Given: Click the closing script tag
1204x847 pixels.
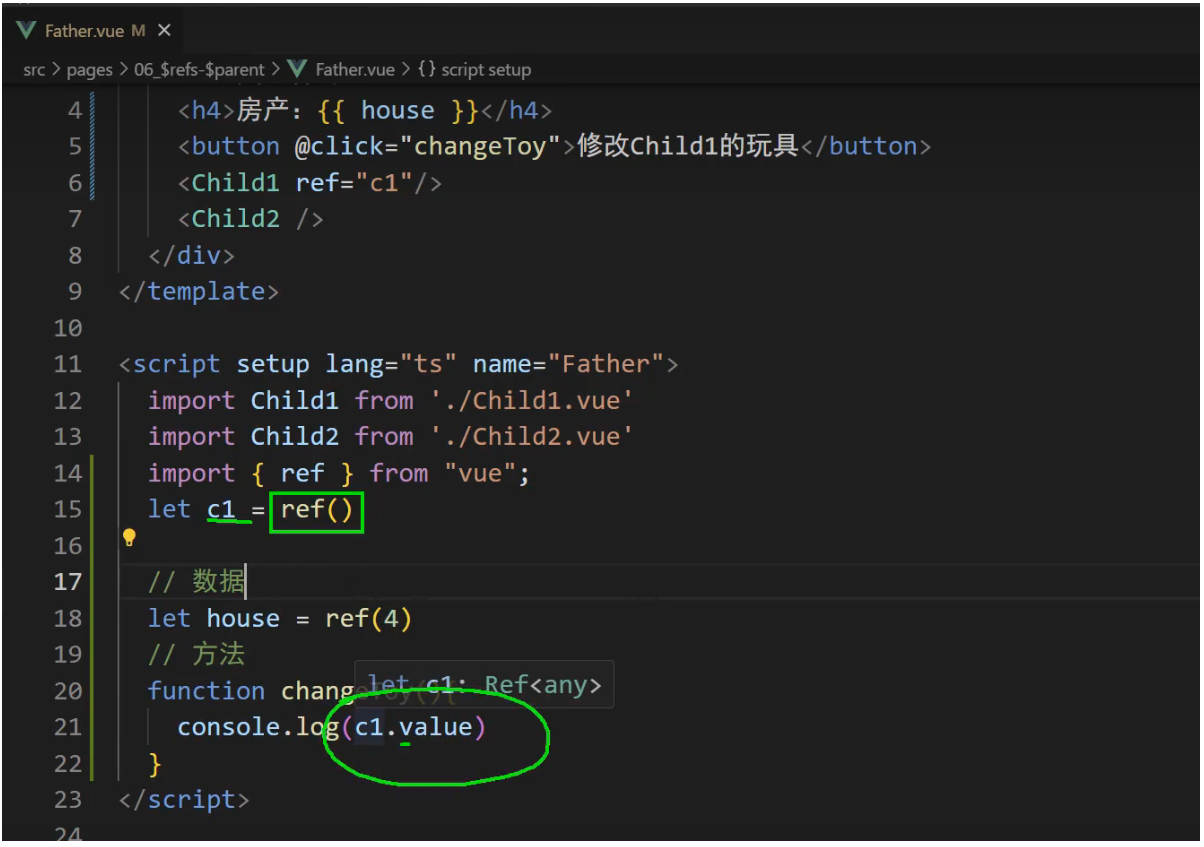Looking at the screenshot, I should point(184,800).
